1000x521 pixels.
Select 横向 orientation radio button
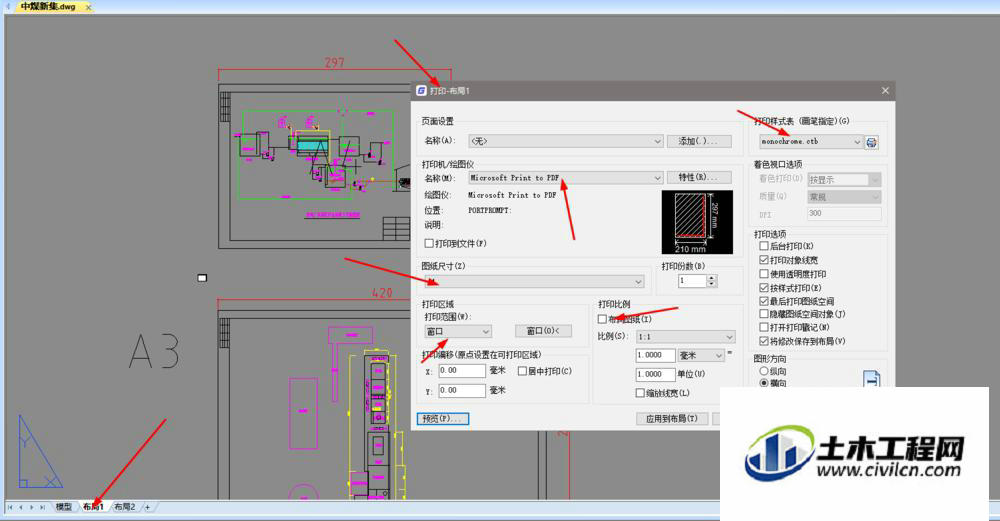[x=763, y=383]
